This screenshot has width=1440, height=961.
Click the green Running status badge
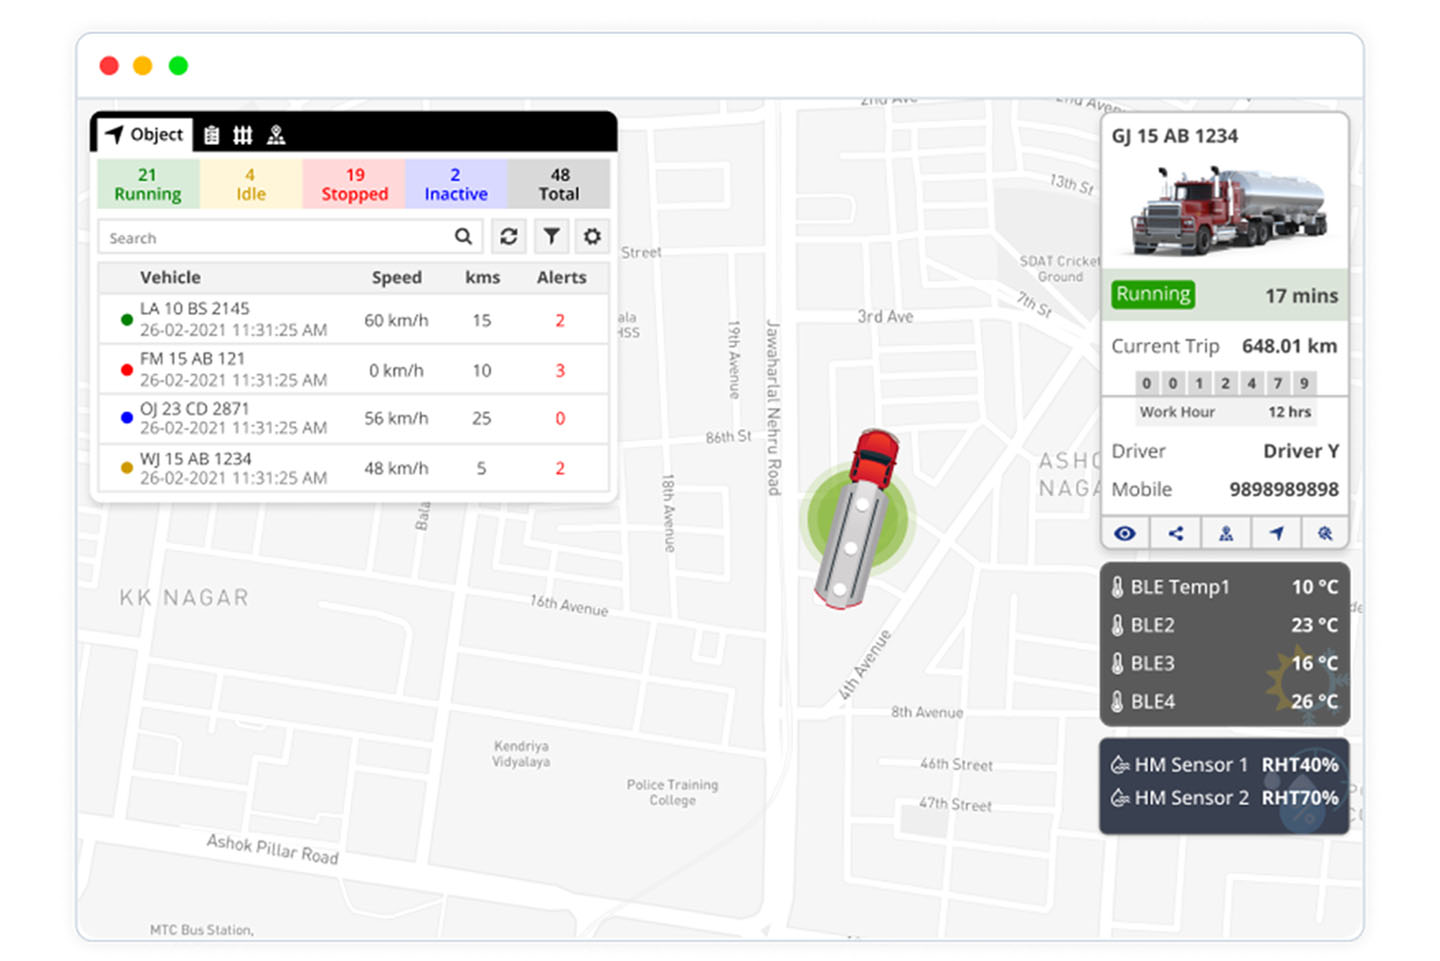tap(1153, 294)
